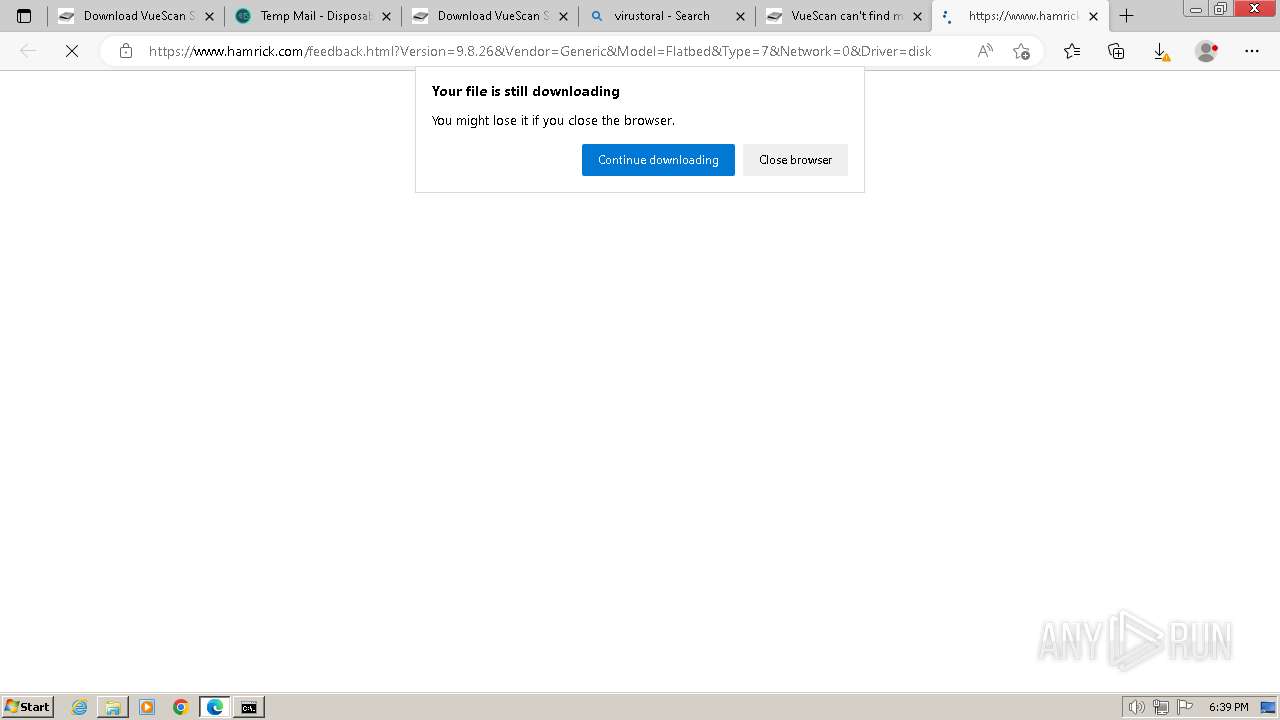Click the 6:39 PM clock
Screen dimensions: 1280x720
pos(1228,707)
